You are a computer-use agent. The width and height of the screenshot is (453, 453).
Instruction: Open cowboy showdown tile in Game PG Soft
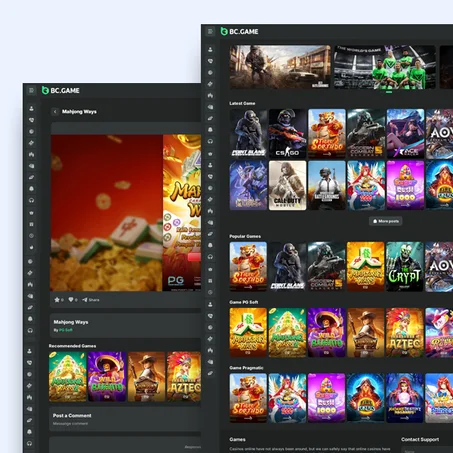[x=366, y=332]
